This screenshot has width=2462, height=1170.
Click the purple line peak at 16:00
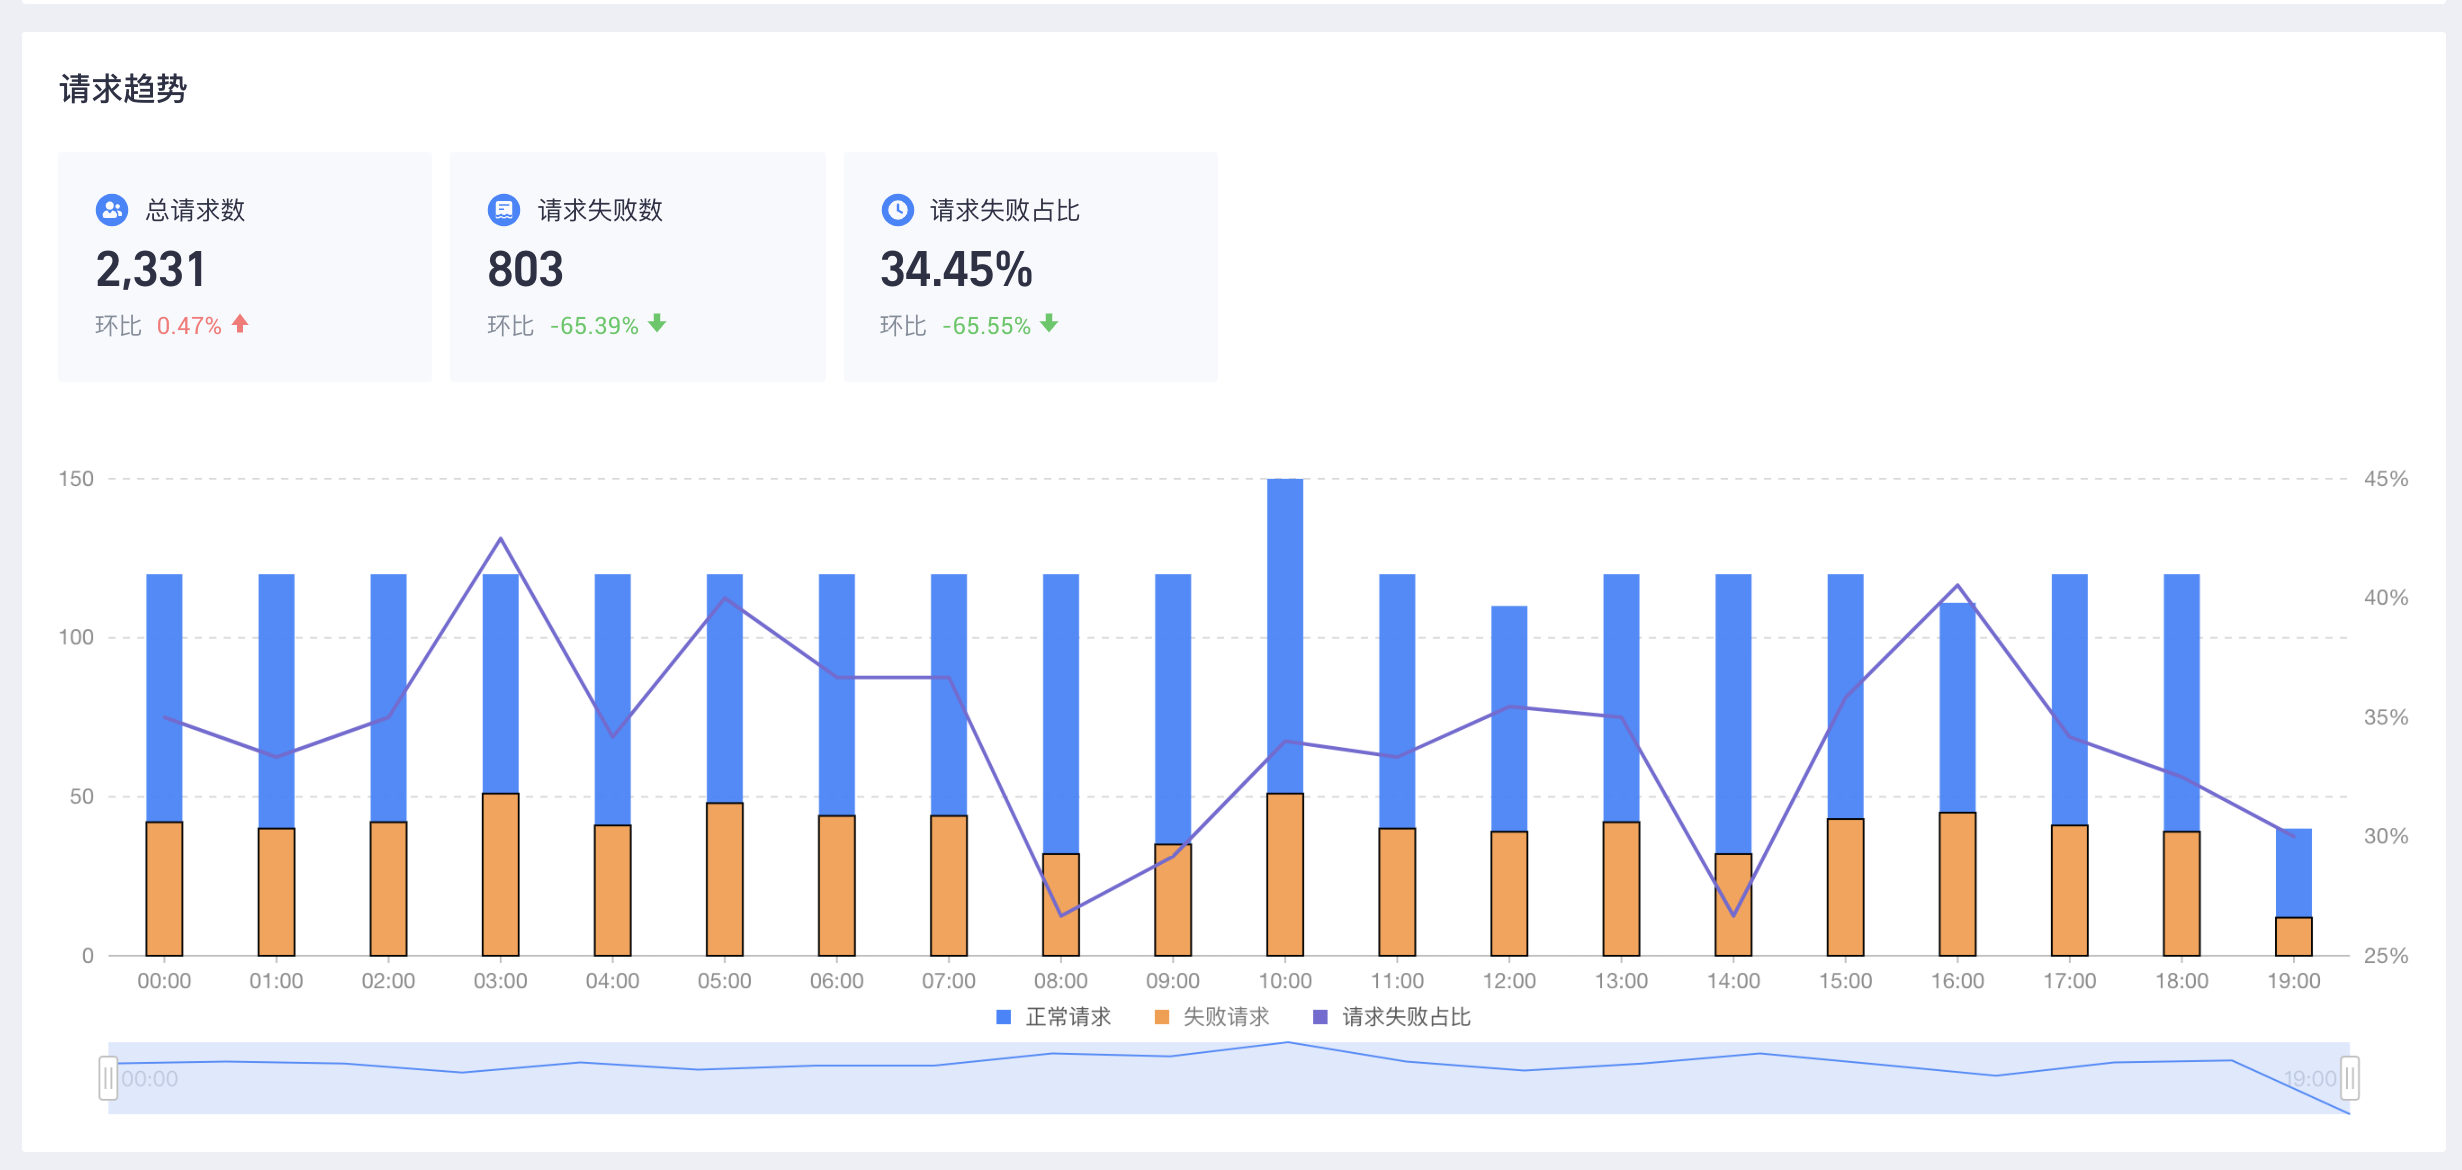[1958, 585]
